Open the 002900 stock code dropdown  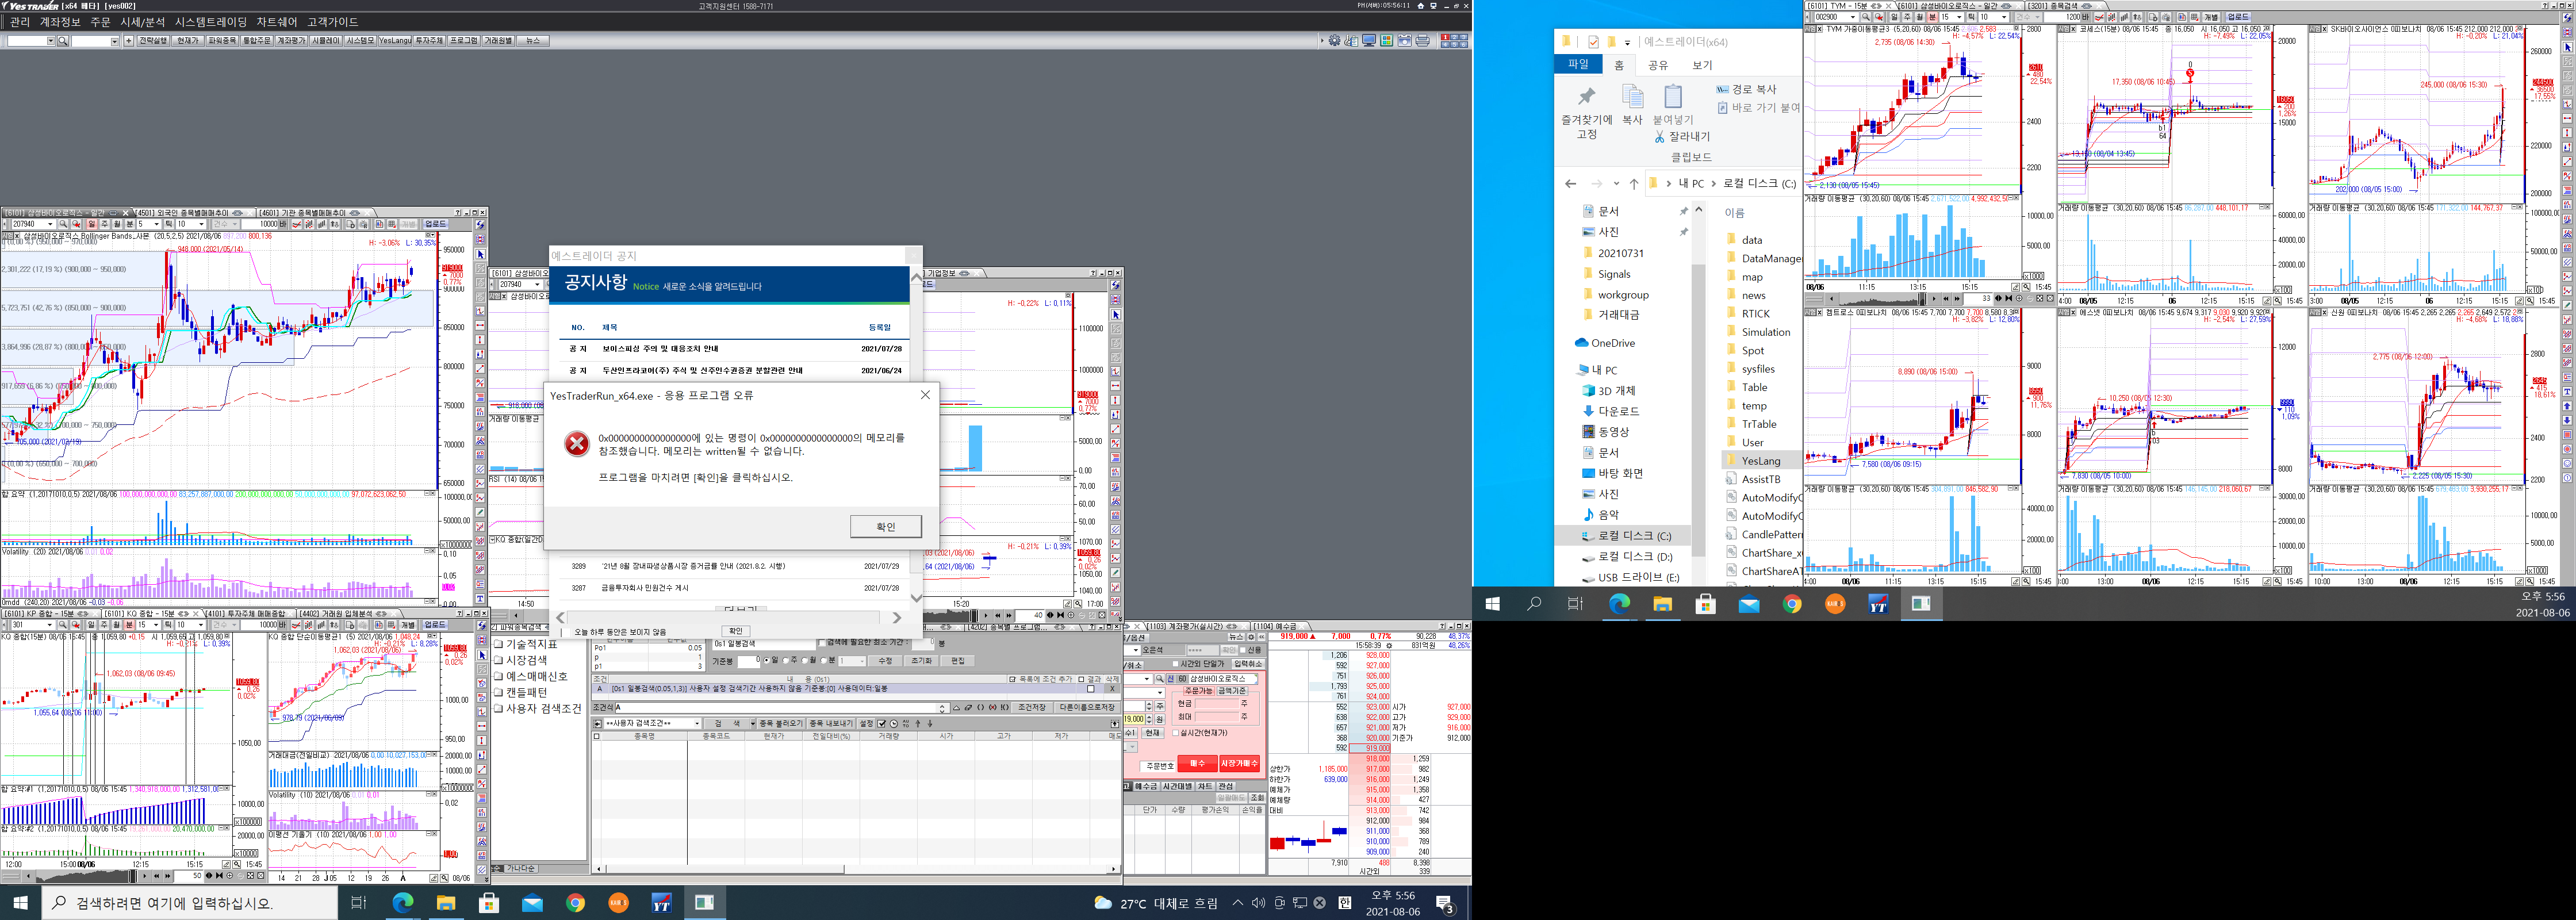tap(1853, 17)
